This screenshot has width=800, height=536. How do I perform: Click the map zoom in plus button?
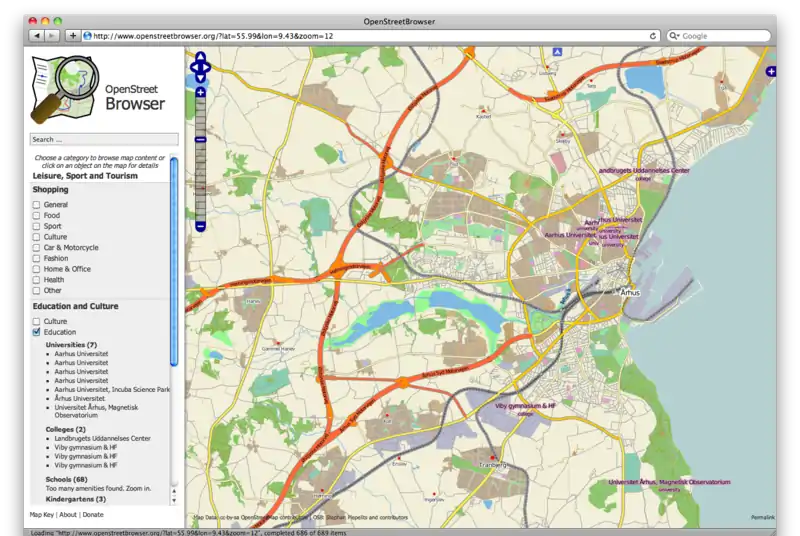pos(200,93)
